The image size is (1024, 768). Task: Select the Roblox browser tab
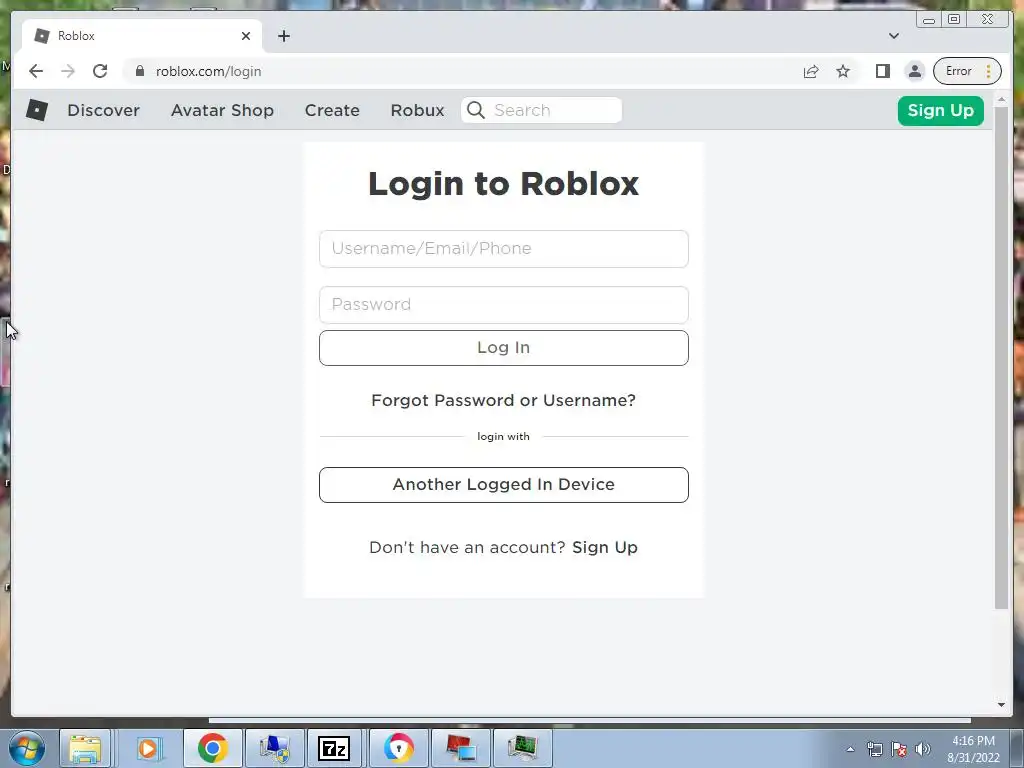click(x=142, y=36)
